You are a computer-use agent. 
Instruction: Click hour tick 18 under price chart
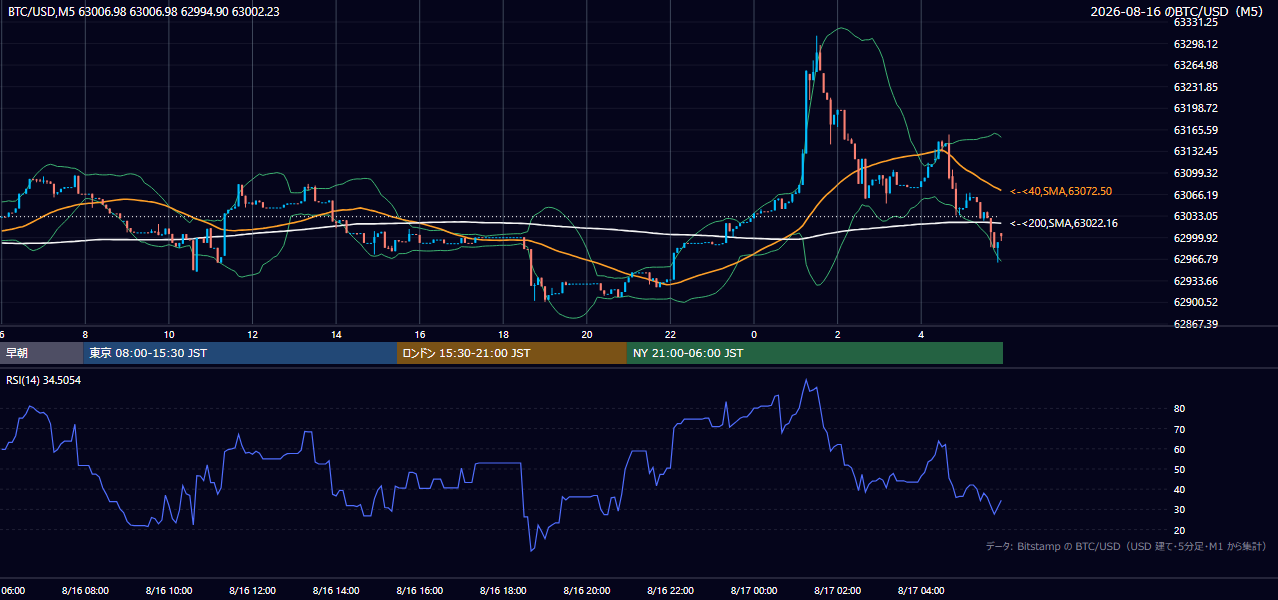(503, 334)
